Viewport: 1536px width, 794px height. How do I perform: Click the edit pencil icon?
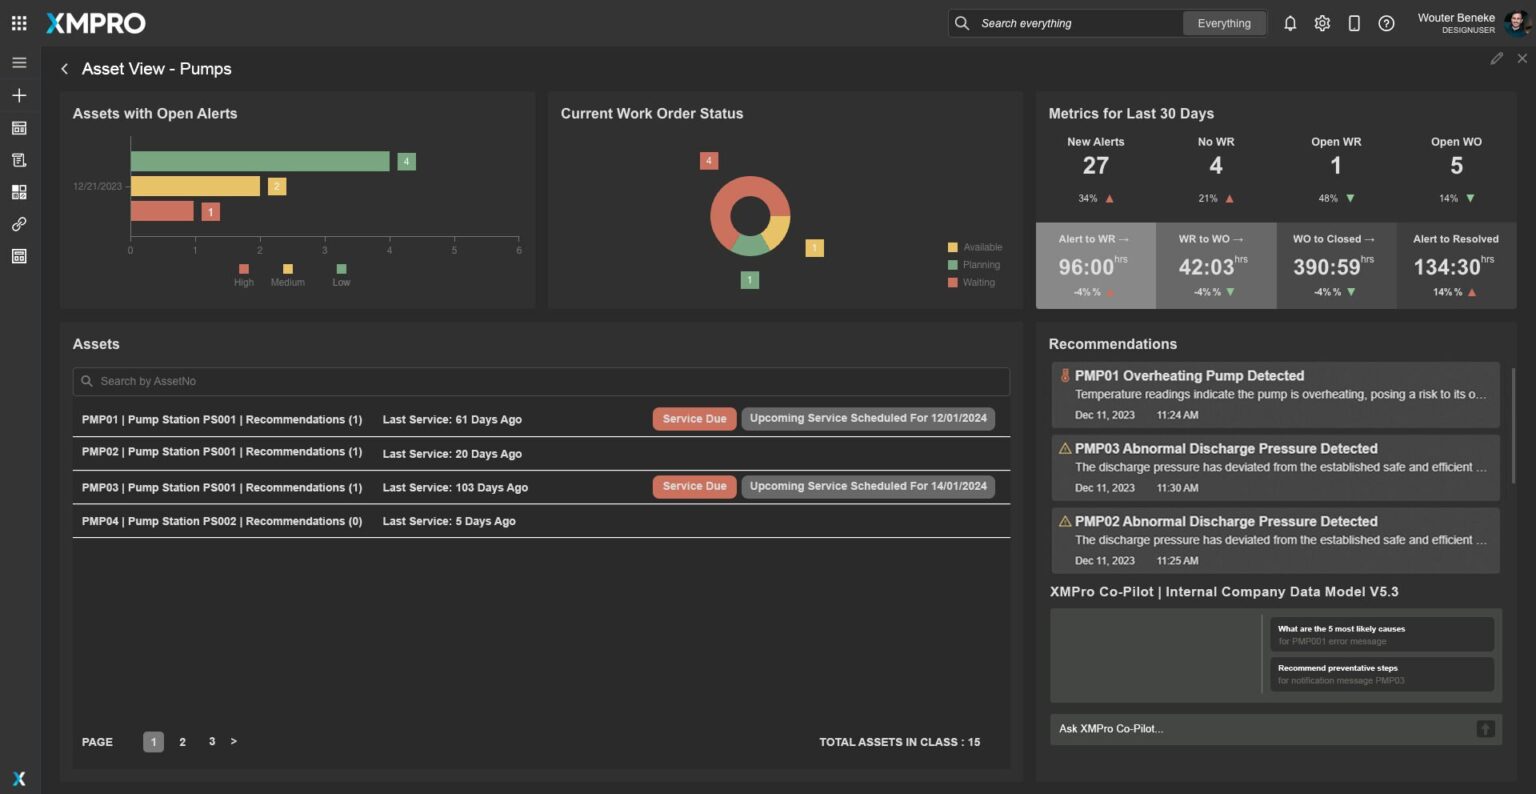pos(1496,59)
